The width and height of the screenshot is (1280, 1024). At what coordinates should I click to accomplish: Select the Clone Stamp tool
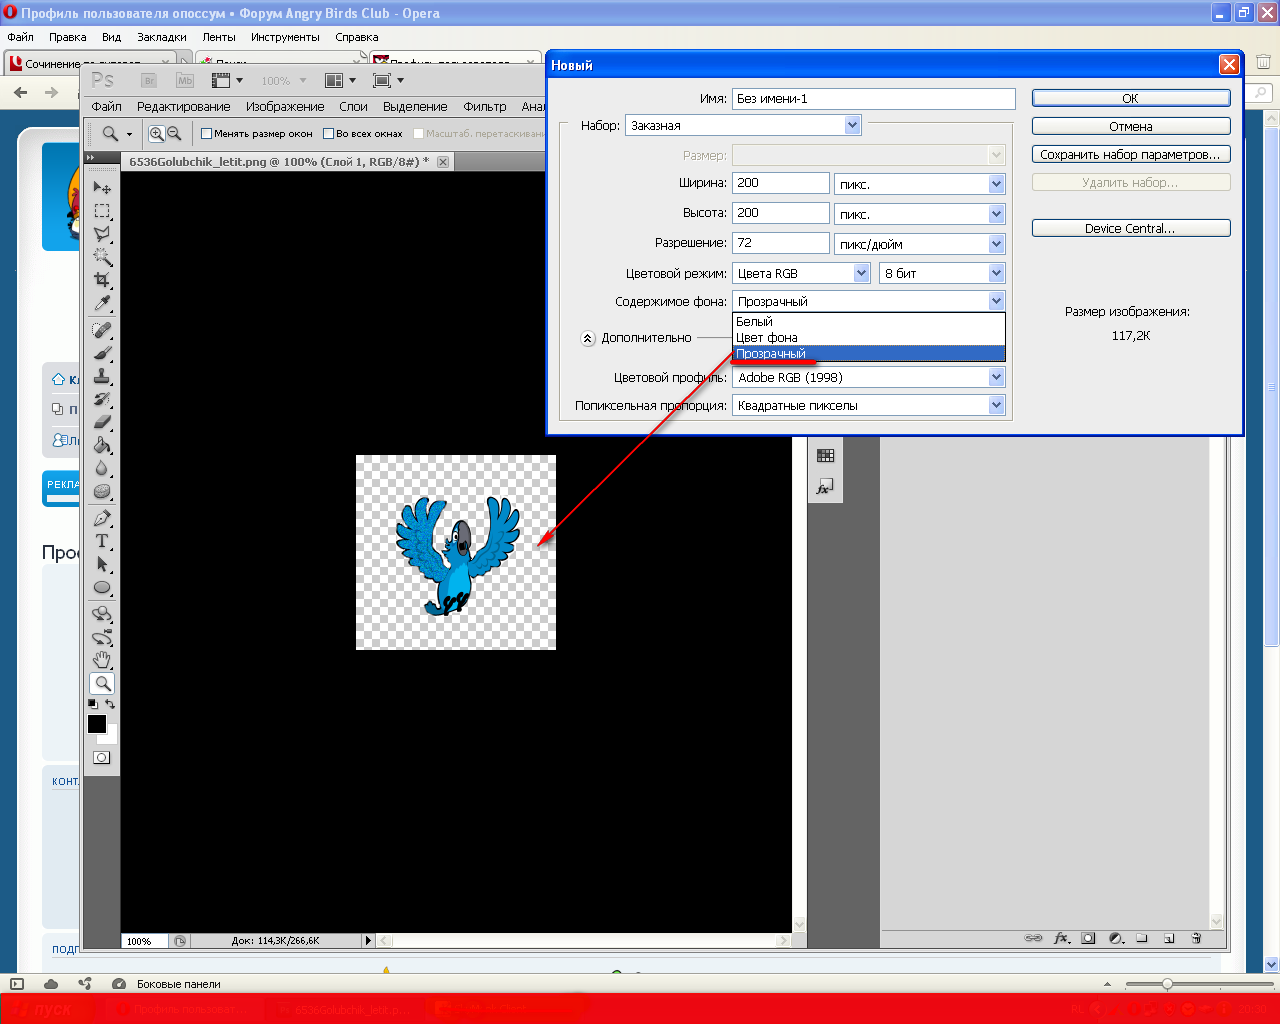click(x=102, y=376)
